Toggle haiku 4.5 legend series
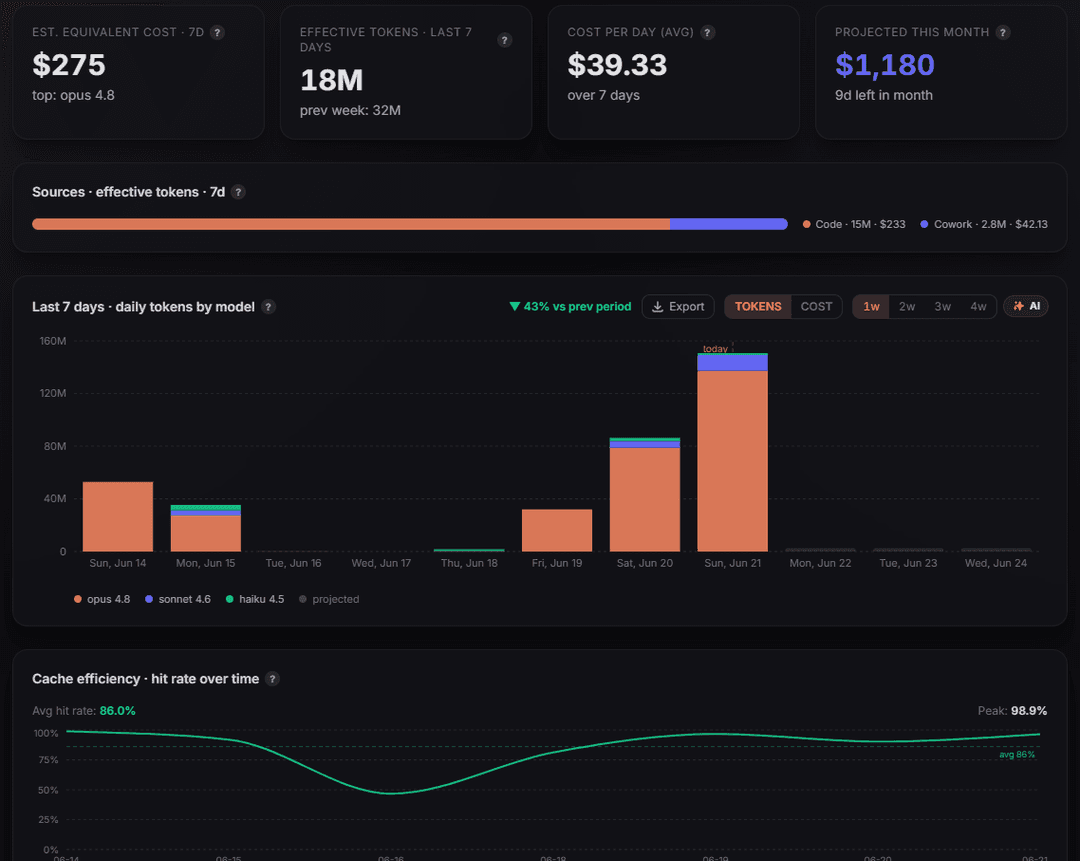 pos(255,599)
